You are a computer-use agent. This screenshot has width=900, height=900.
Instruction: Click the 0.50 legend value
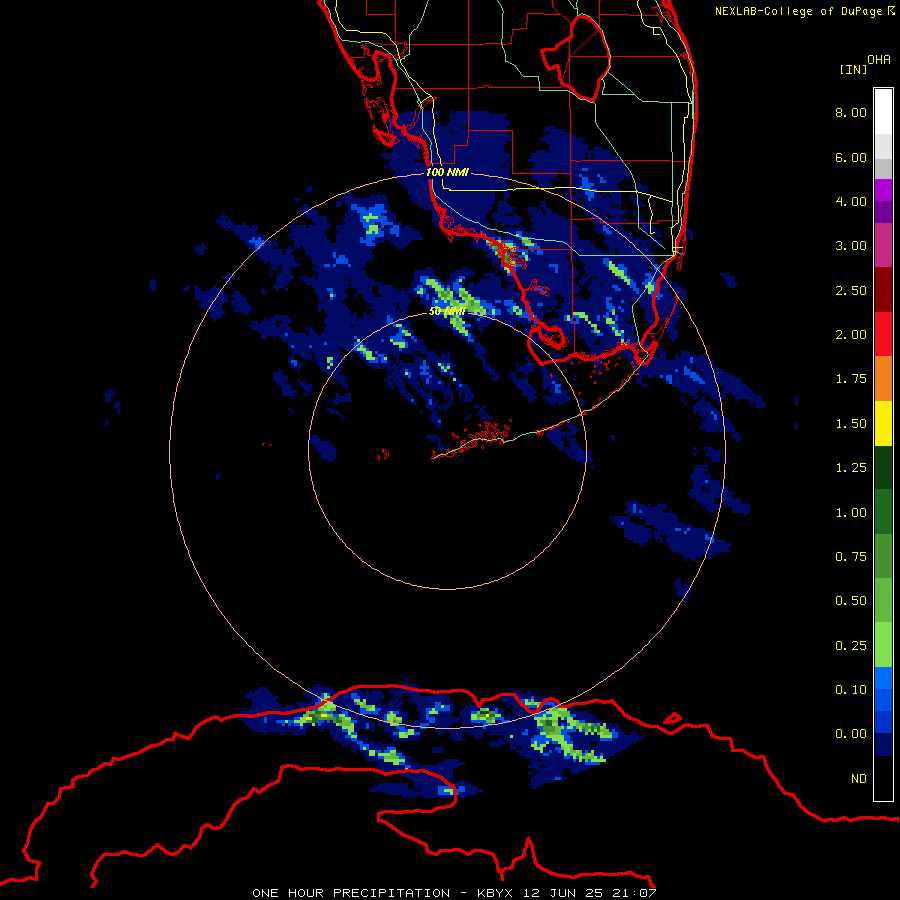coord(851,601)
